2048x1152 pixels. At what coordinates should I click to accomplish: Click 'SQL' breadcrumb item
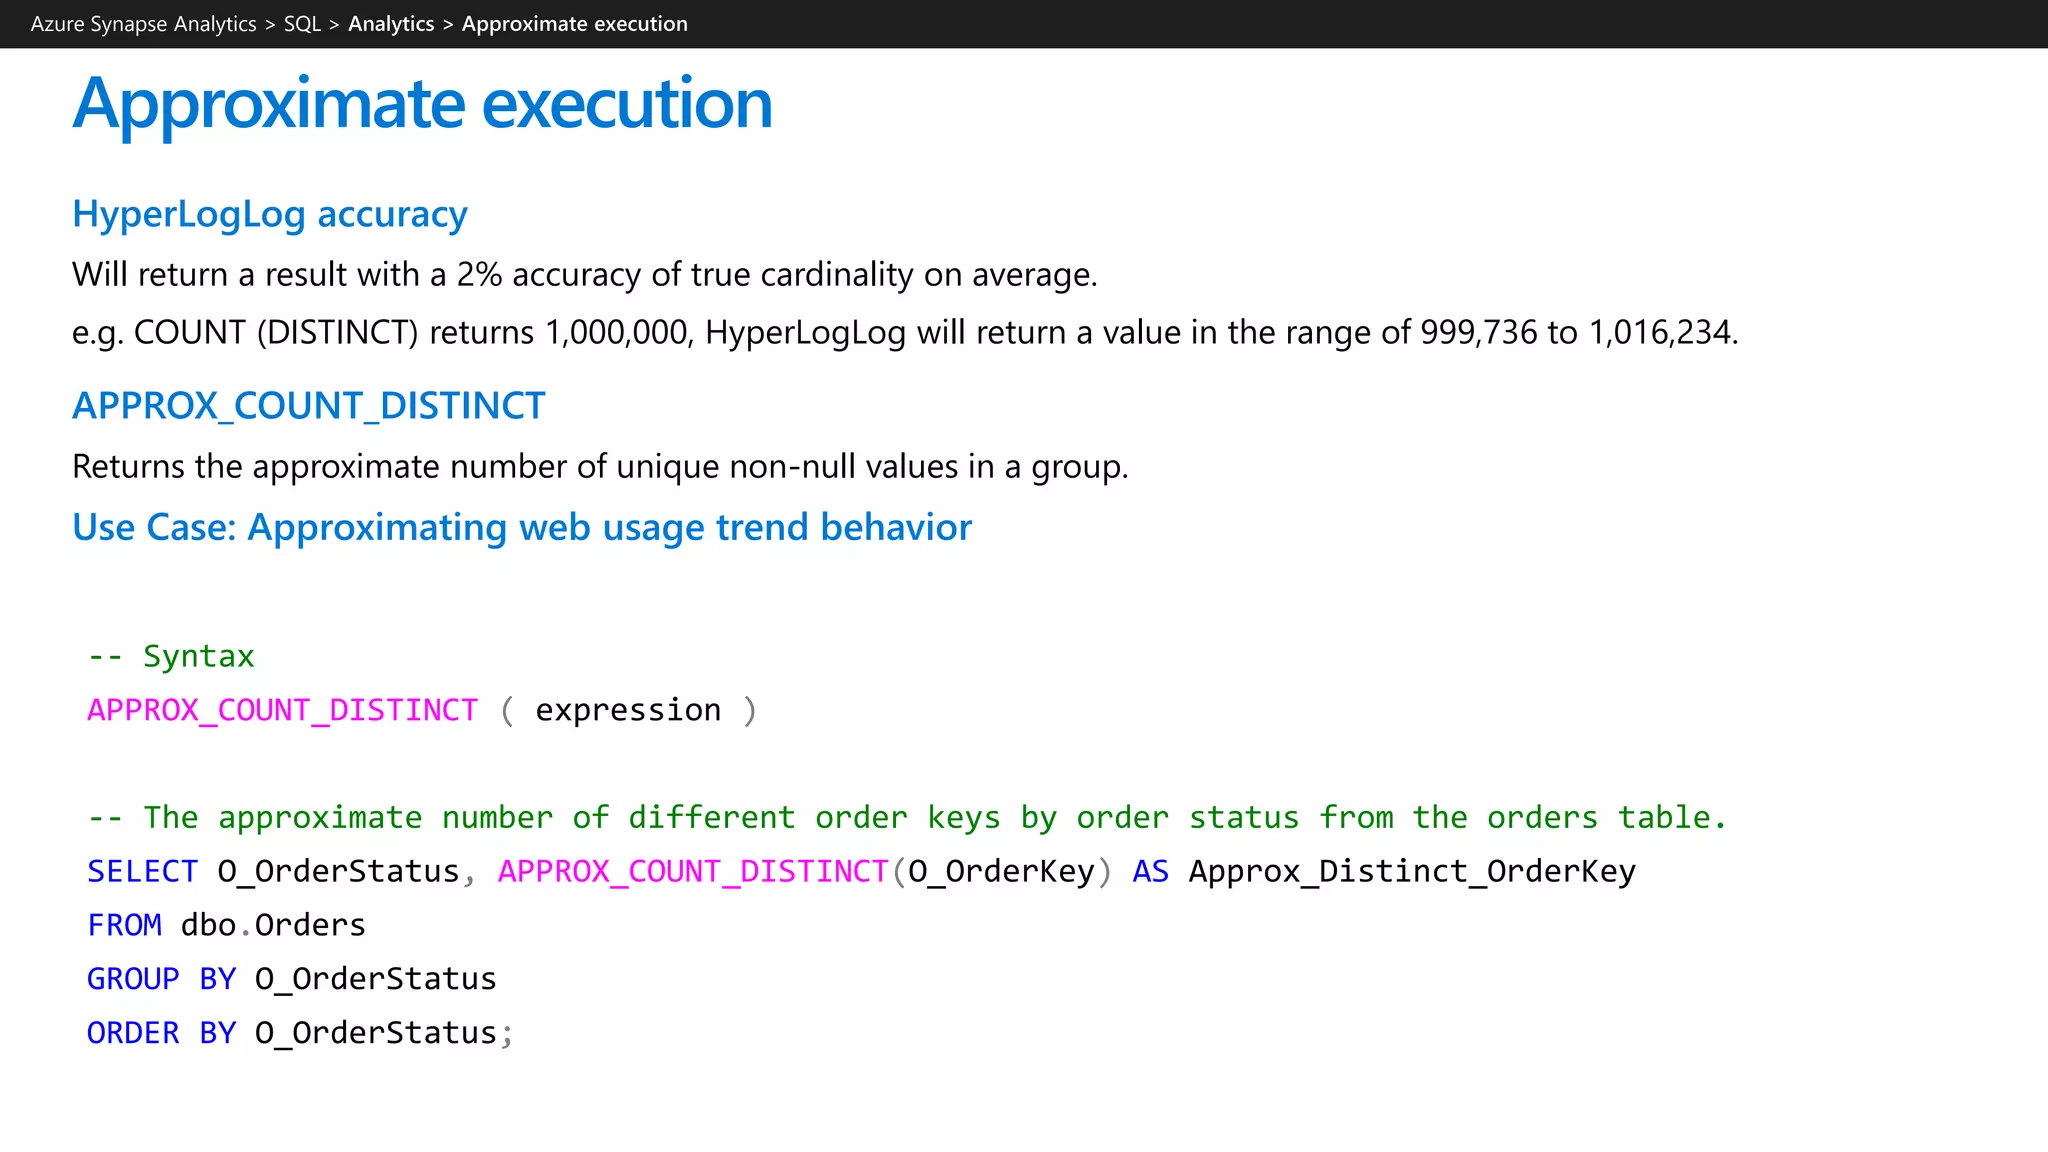pos(302,24)
